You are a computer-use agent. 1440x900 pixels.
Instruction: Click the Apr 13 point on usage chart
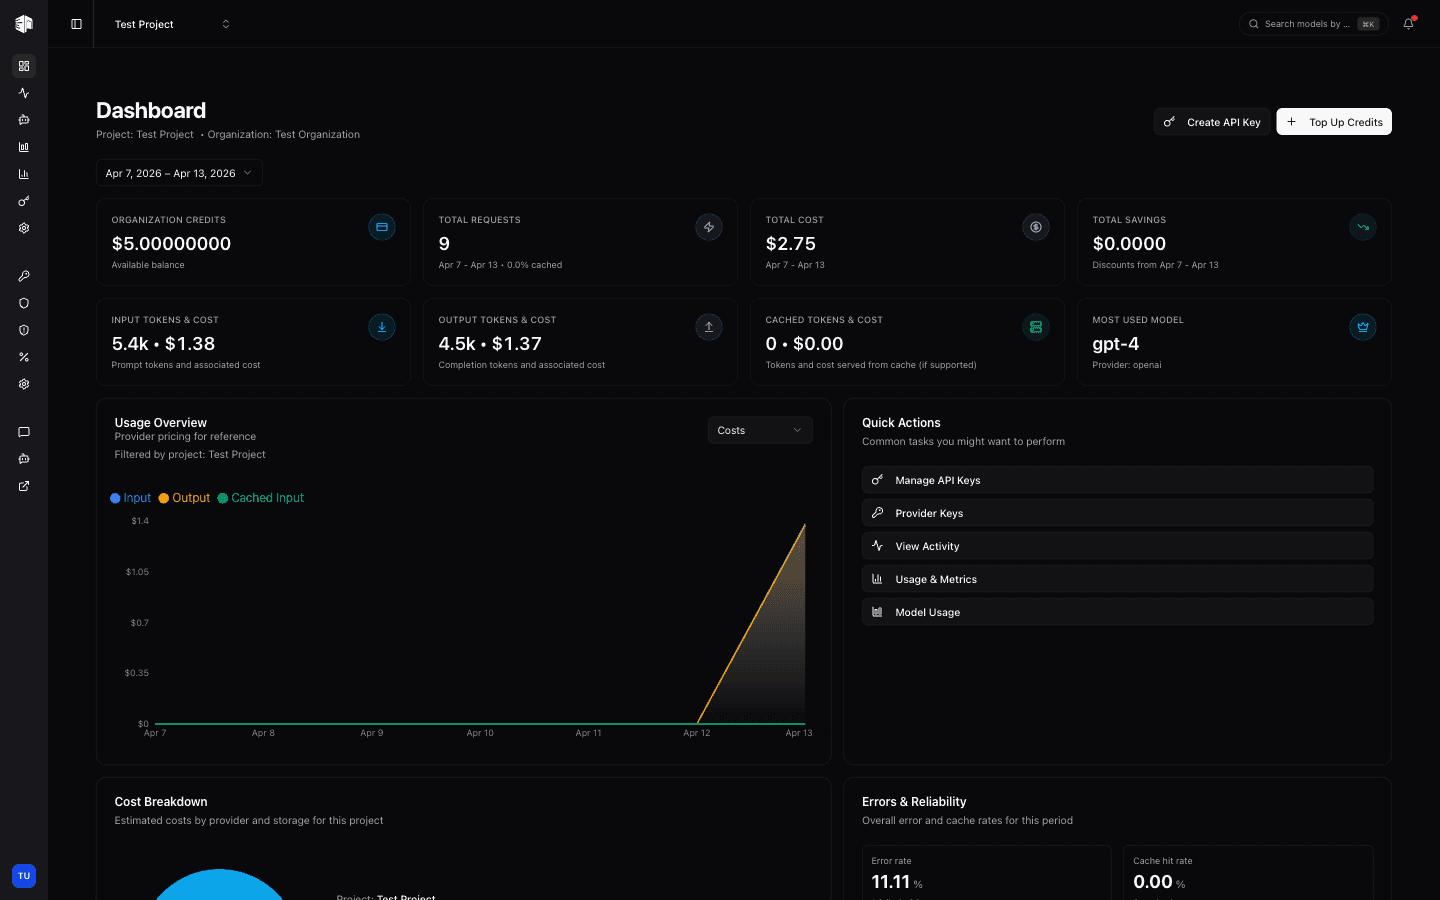(805, 524)
